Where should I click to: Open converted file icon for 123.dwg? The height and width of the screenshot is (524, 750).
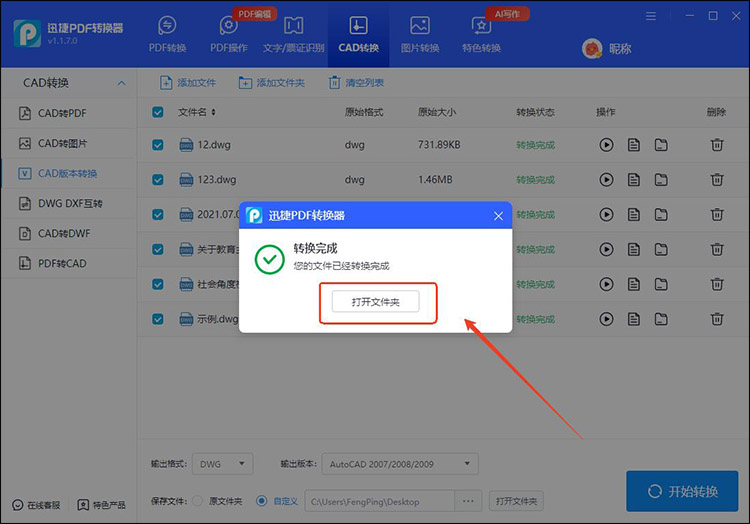634,180
